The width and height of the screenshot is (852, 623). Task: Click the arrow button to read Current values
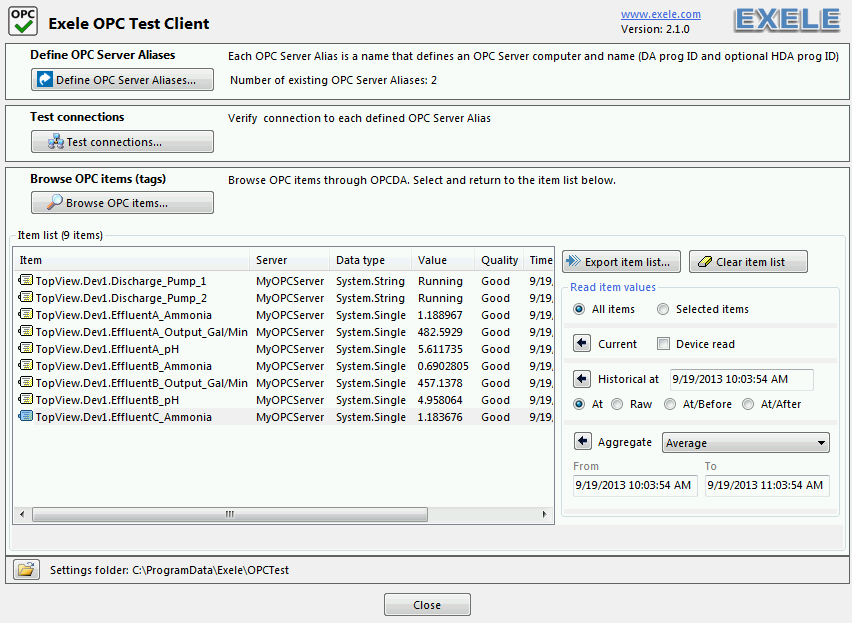point(582,343)
